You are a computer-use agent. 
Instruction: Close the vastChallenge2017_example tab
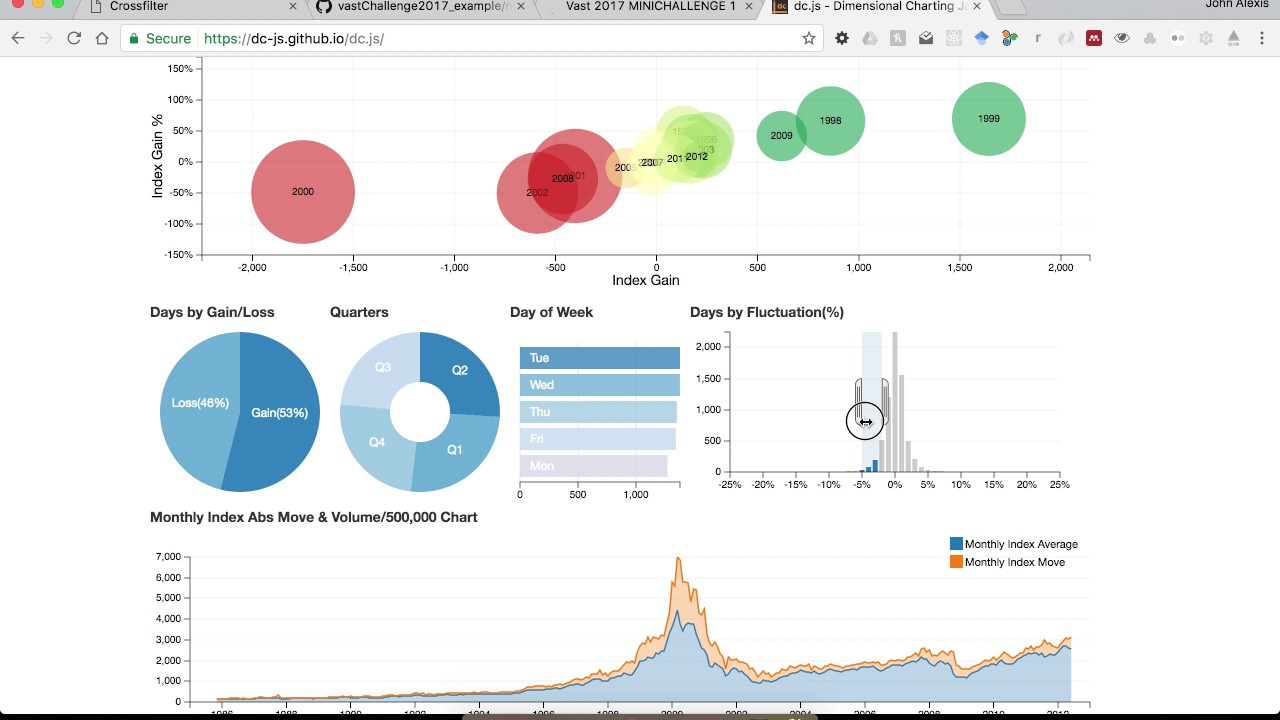pos(520,6)
